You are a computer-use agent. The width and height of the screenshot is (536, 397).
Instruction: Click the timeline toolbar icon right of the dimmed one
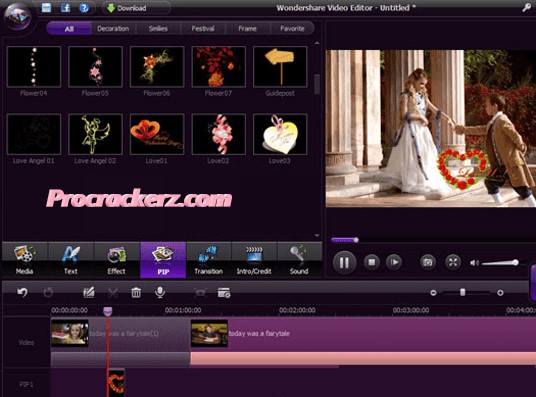click(x=224, y=293)
